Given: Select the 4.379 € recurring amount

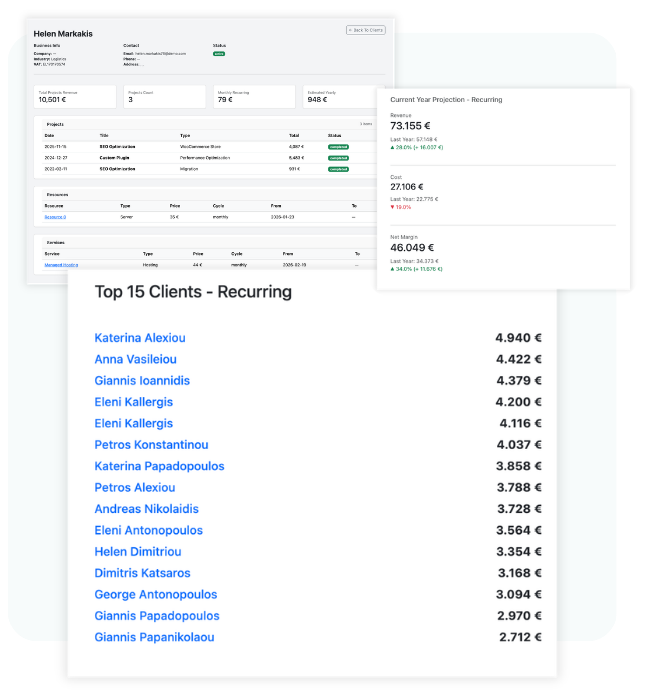Looking at the screenshot, I should 519,381.
